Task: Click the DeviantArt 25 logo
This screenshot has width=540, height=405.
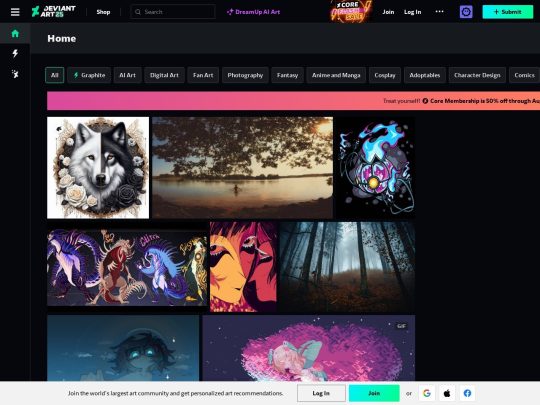Action: 54,12
